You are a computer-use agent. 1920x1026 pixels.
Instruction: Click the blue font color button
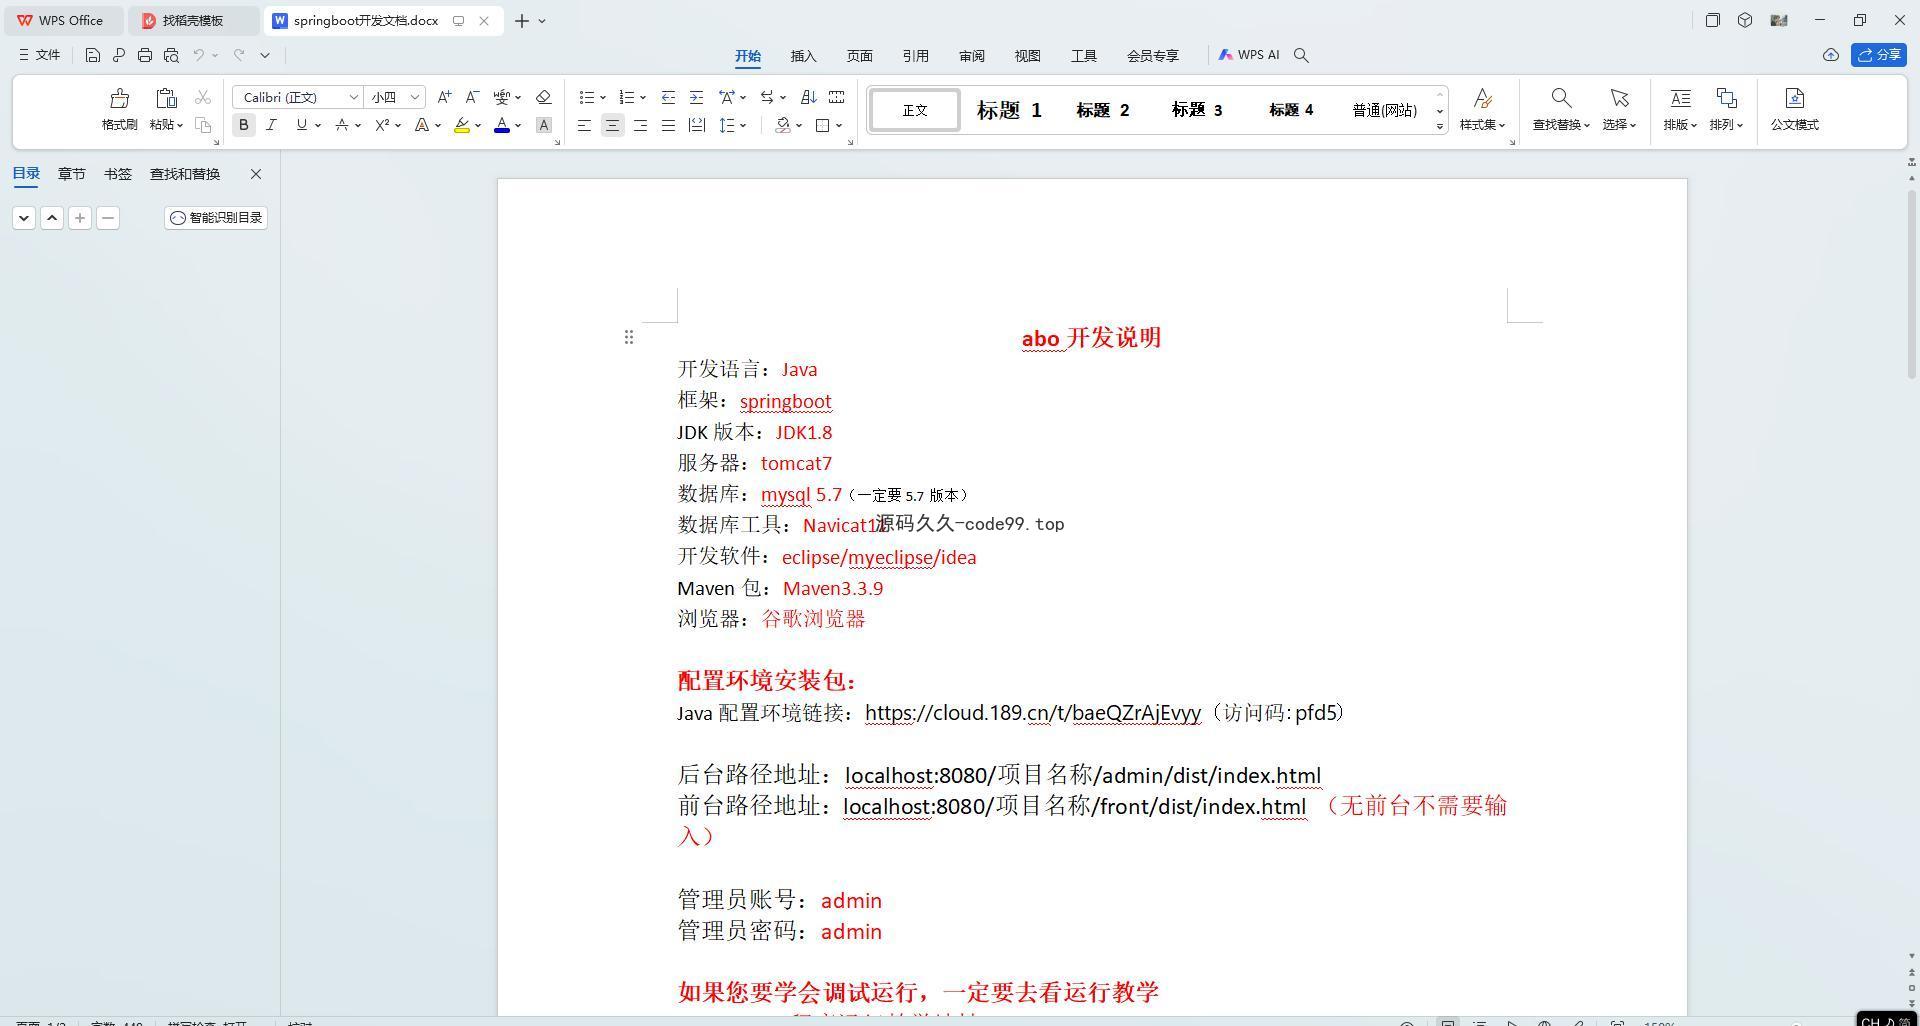(502, 125)
